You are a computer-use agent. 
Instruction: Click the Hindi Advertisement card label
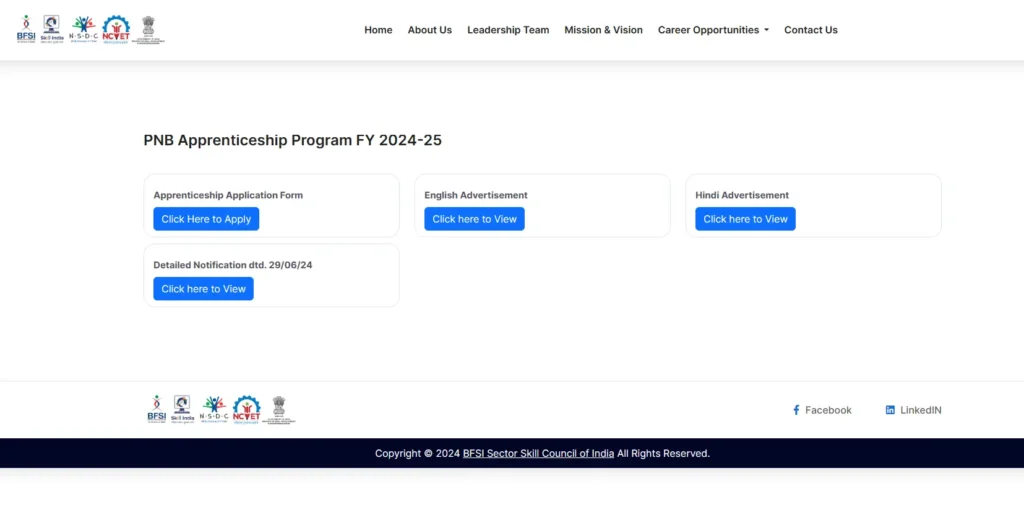coord(742,195)
